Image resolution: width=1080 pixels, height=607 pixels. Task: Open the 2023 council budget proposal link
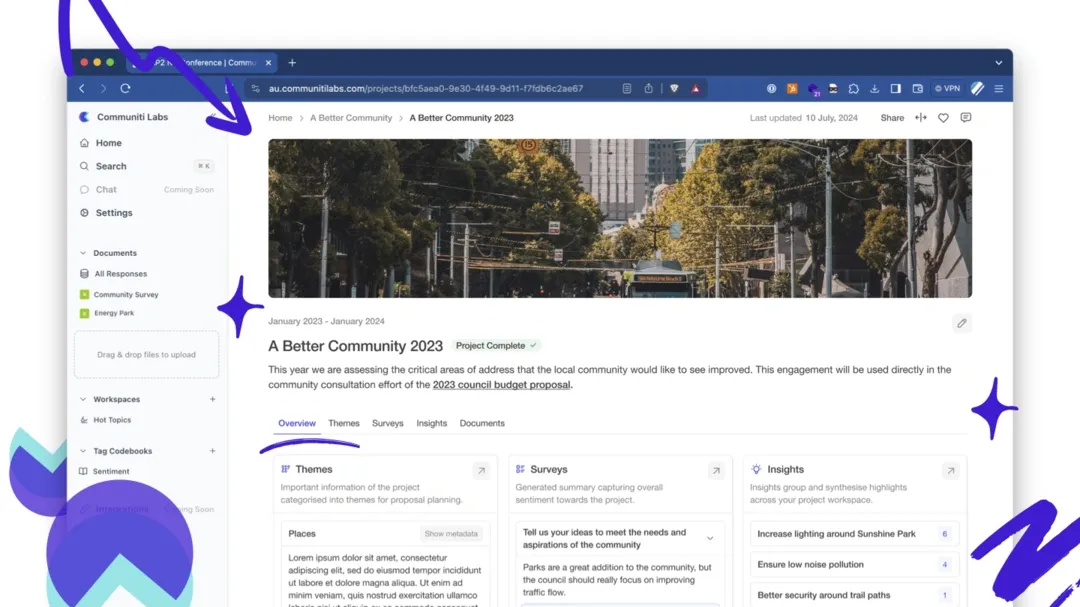pos(501,384)
